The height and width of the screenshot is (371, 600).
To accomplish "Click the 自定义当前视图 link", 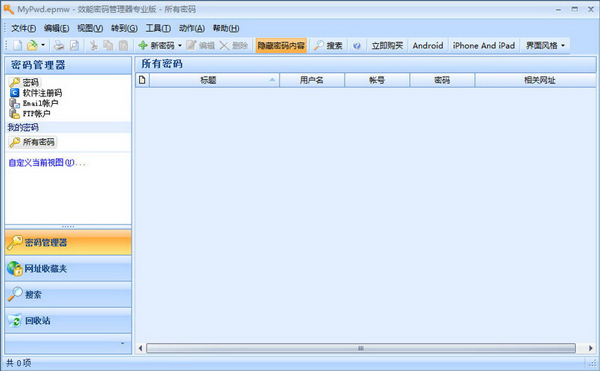I will click(47, 163).
